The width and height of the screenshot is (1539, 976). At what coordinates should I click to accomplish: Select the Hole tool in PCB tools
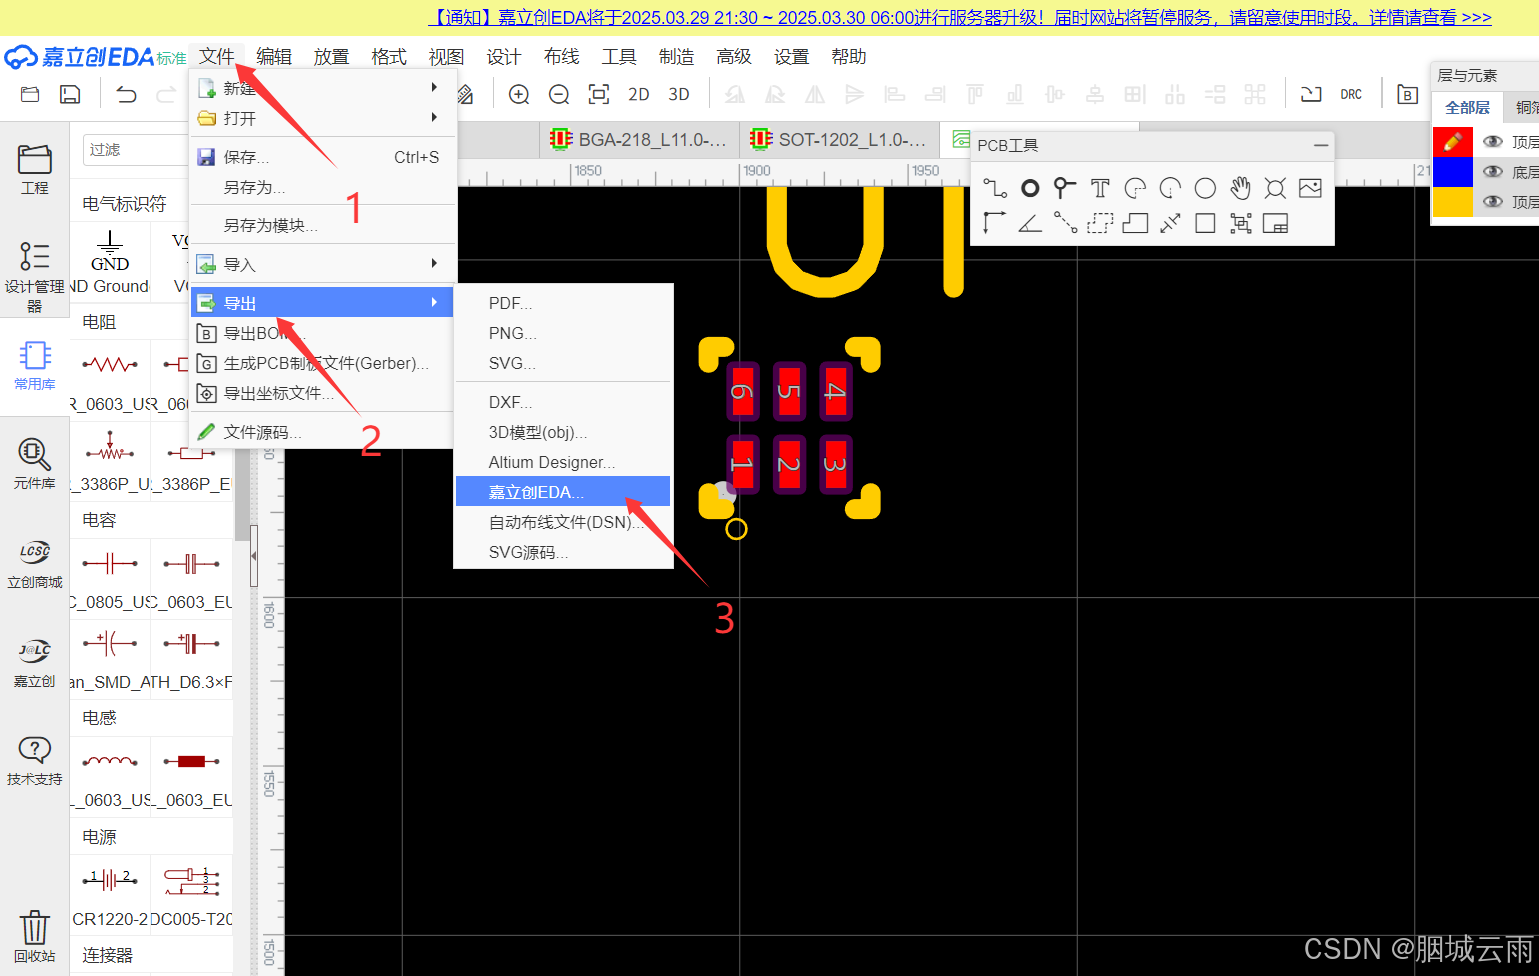1275,187
